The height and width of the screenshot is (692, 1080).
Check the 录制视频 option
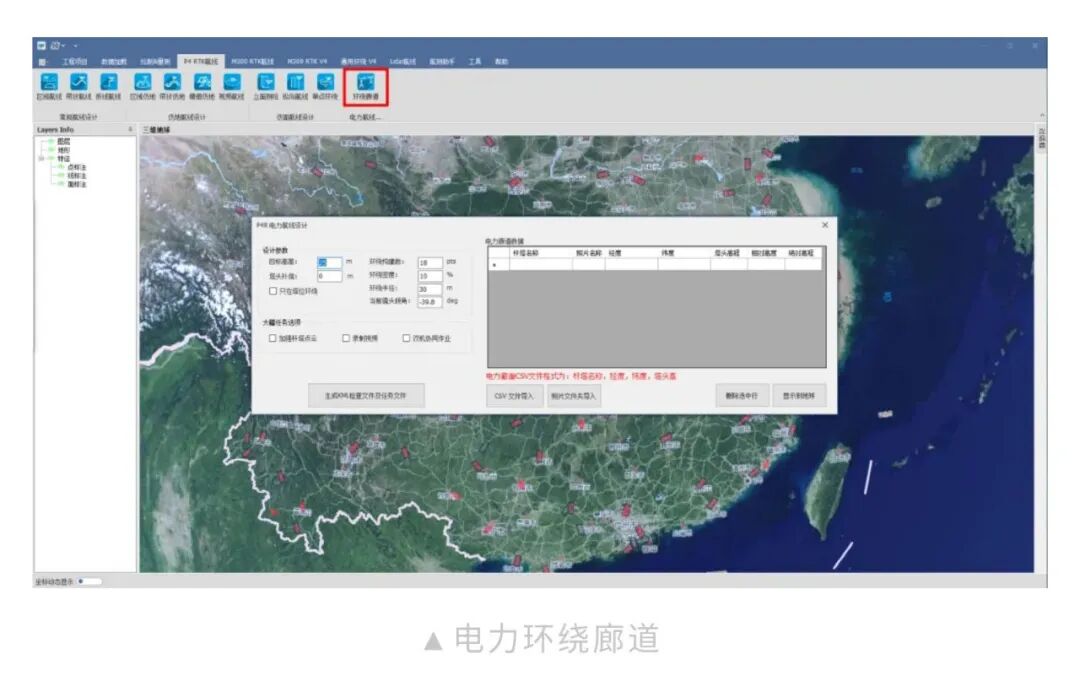346,338
